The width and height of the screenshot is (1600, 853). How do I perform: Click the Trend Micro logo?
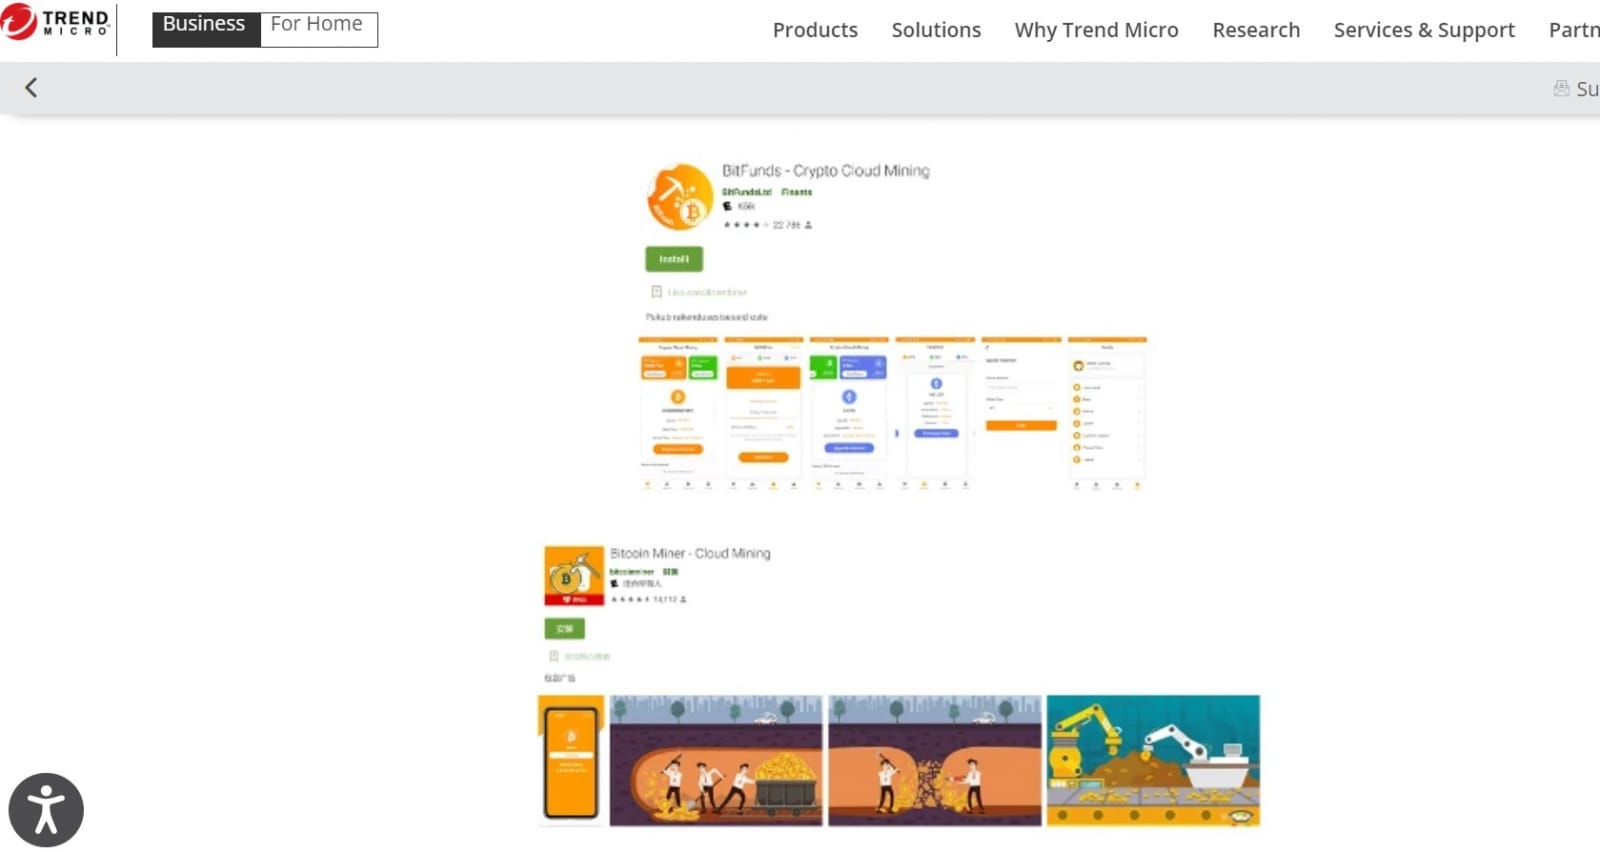[55, 22]
